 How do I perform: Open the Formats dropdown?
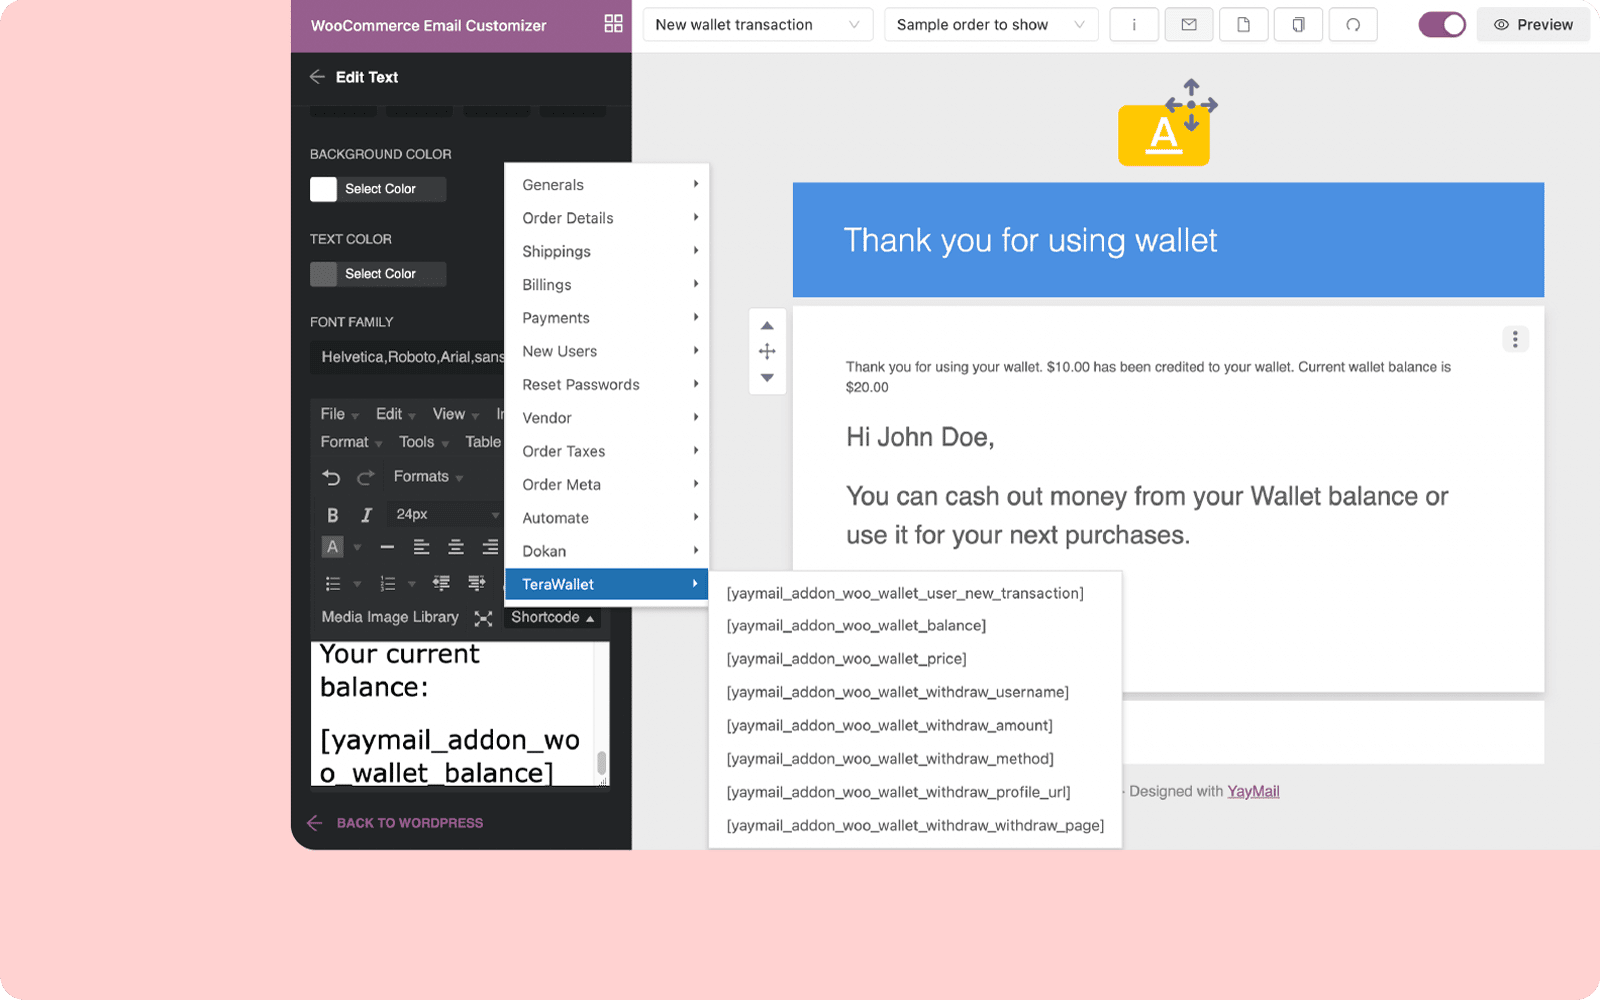[428, 477]
